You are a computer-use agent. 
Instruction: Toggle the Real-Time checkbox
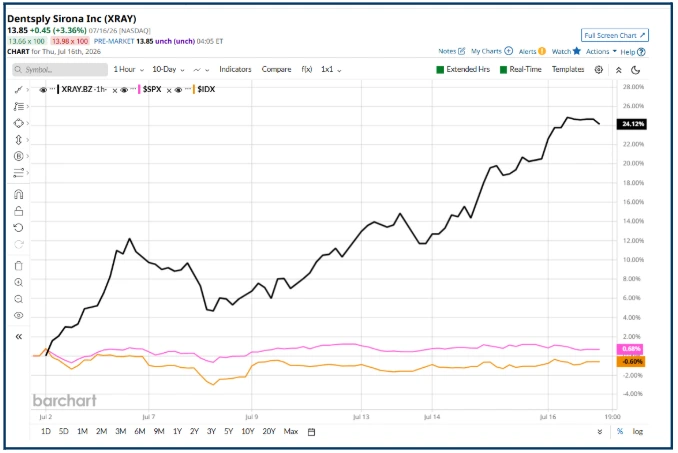point(503,70)
